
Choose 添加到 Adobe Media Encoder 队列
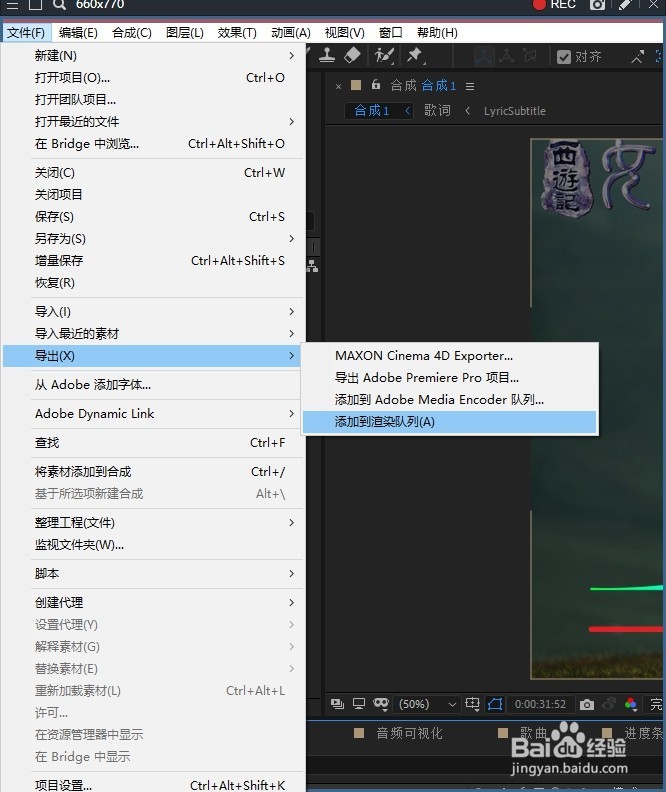pyautogui.click(x=449, y=400)
